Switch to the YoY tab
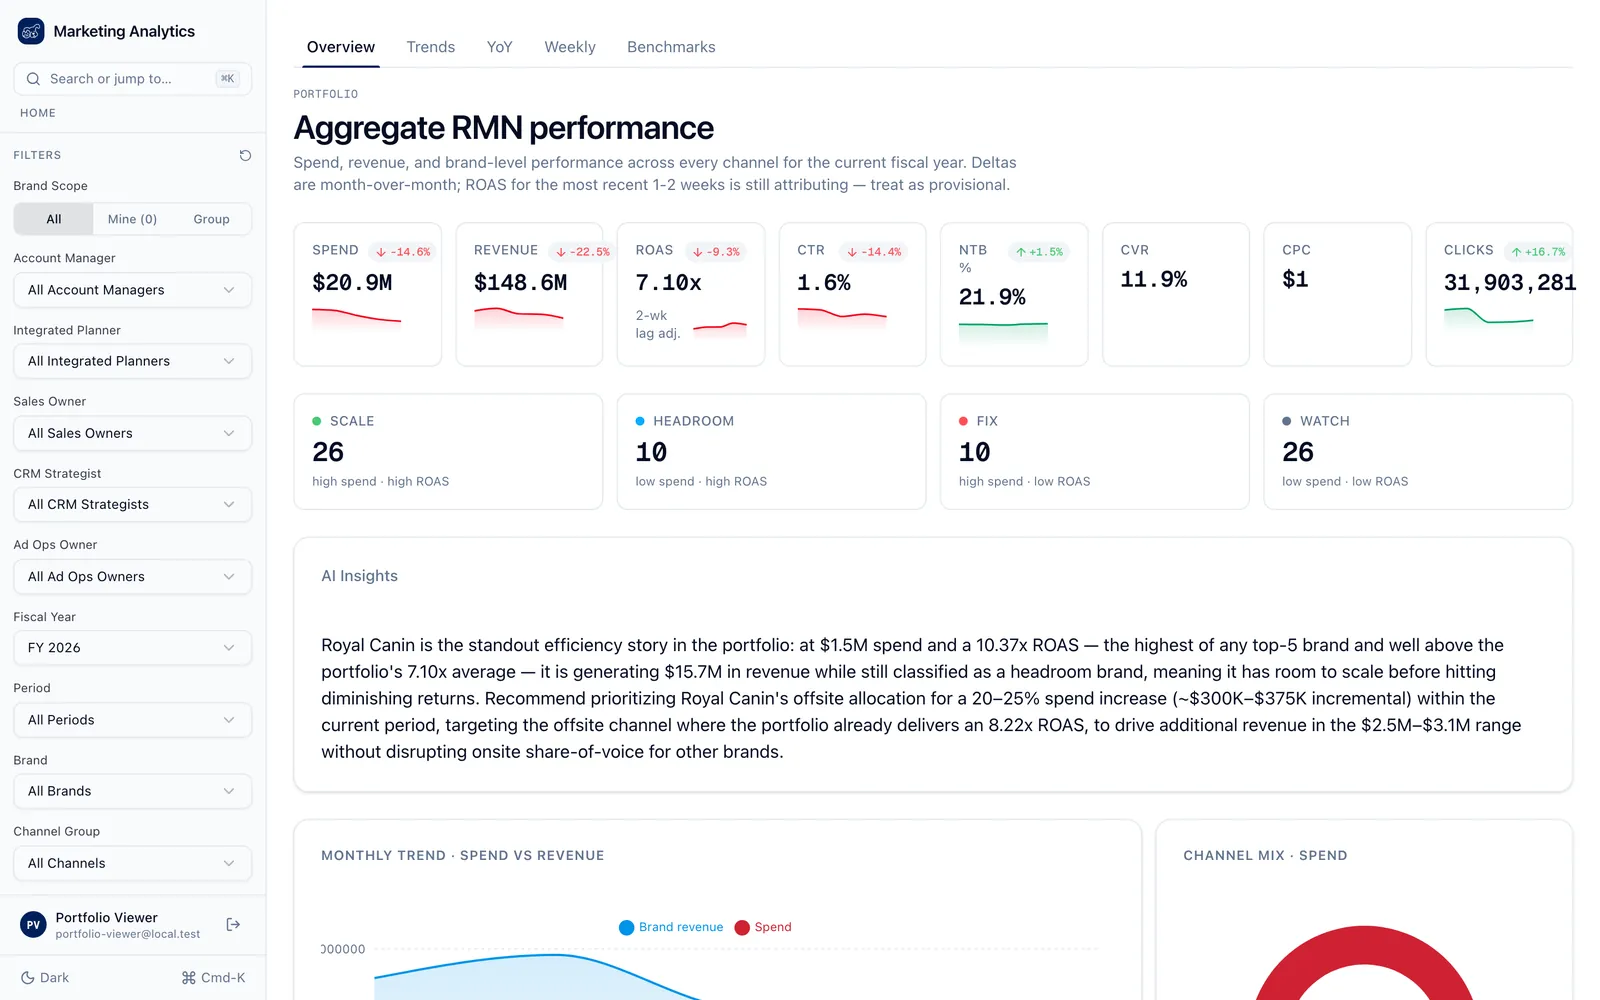The image size is (1600, 1000). 500,47
